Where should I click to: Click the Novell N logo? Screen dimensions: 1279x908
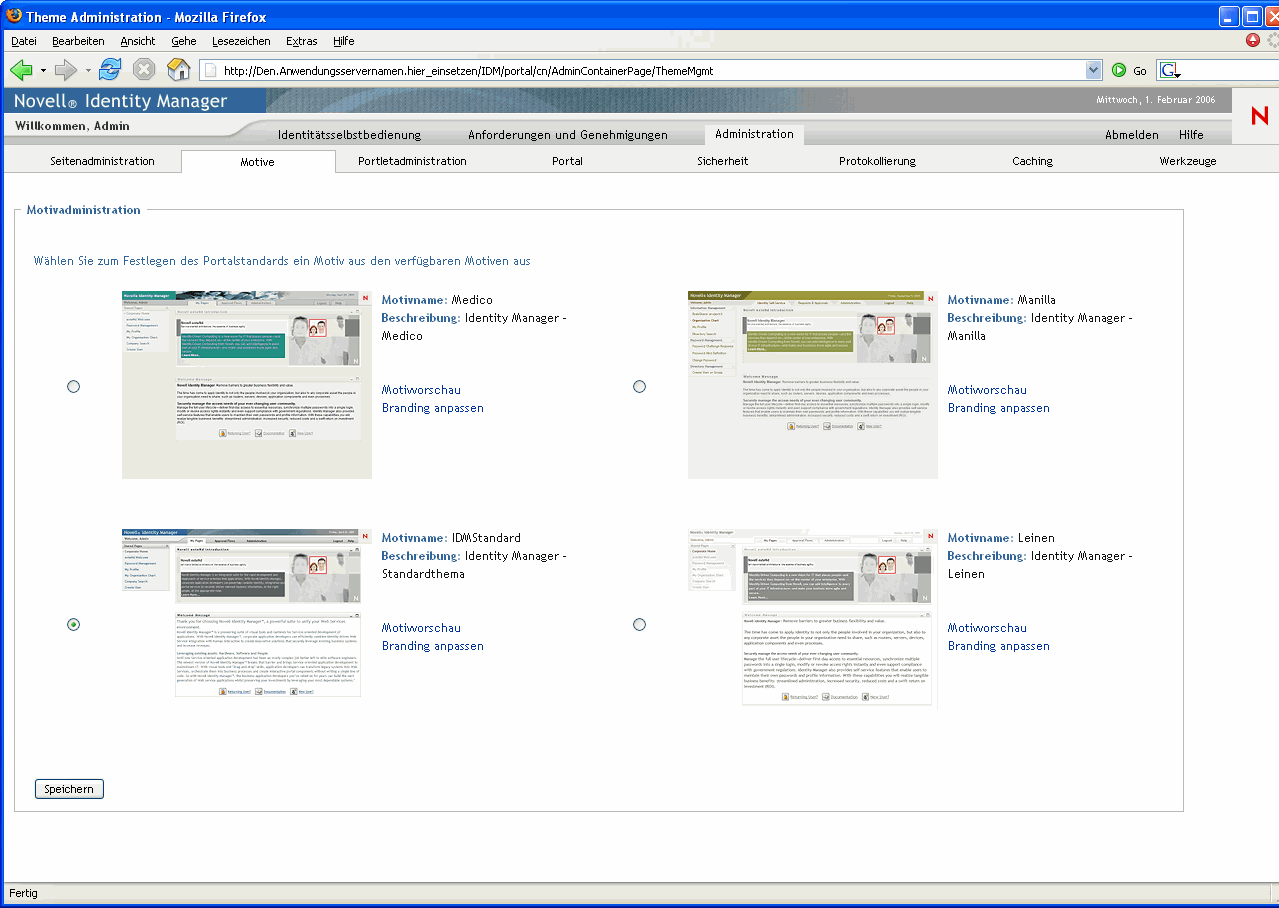tap(1259, 116)
